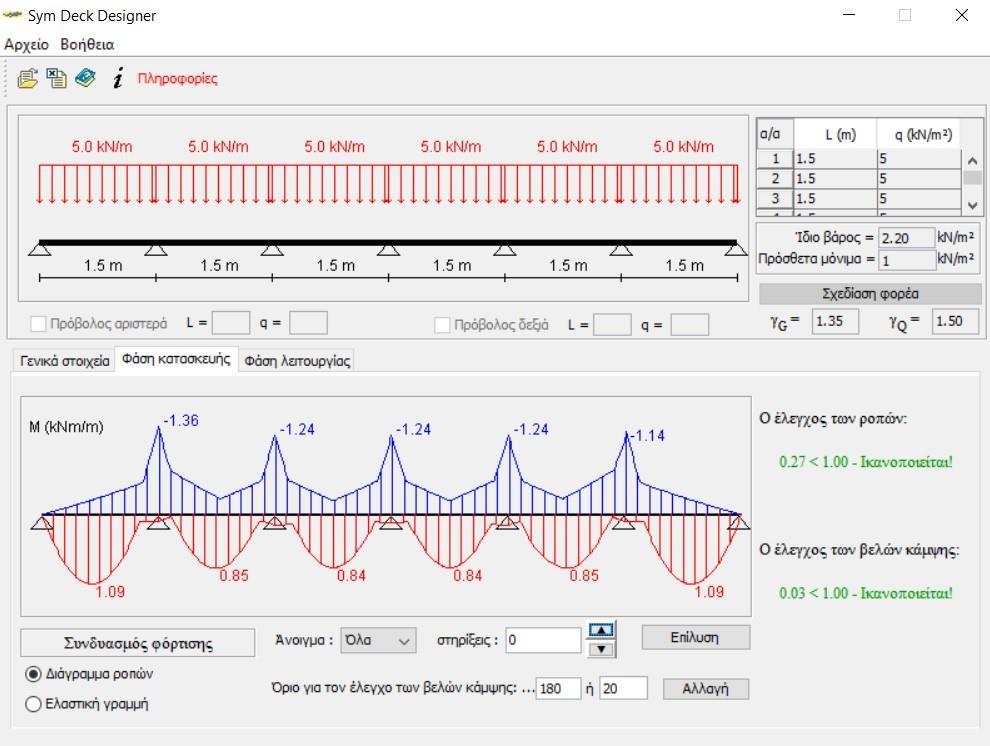This screenshot has height=746, width=990.
Task: Click the Αλλαγή button
Action: click(706, 689)
